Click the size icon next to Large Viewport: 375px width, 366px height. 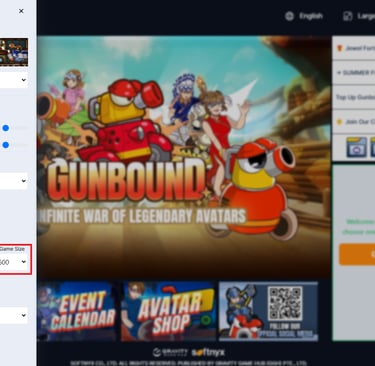tap(348, 16)
